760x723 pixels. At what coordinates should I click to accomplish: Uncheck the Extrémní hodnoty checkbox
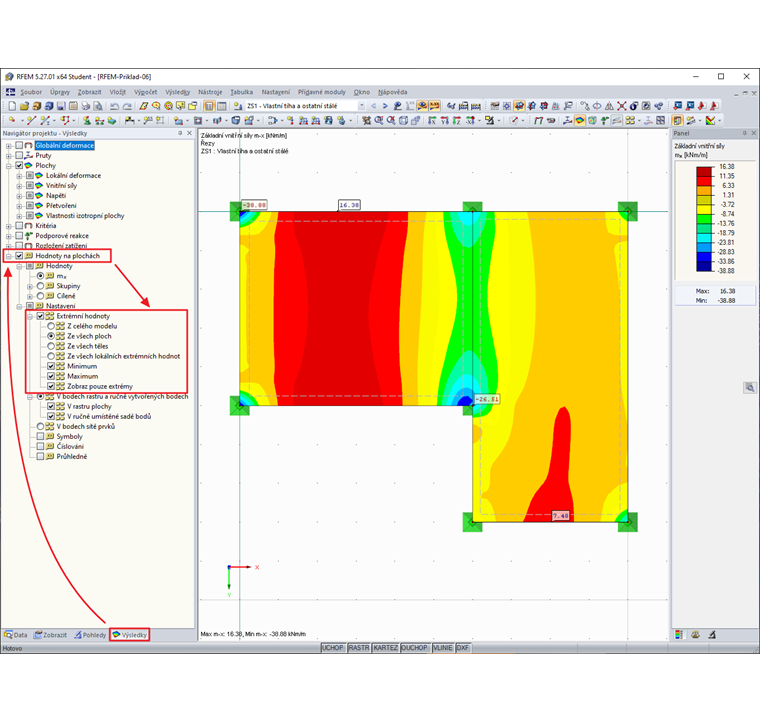[x=40, y=316]
